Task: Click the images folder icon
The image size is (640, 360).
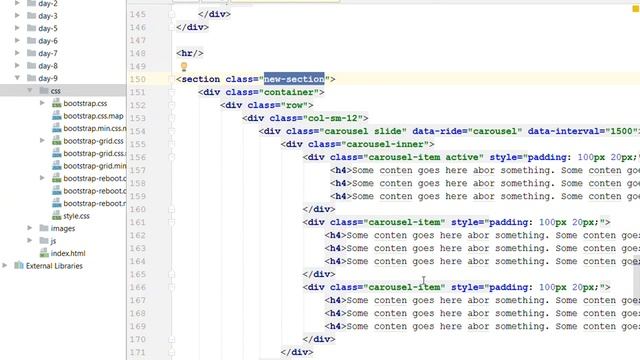Action: pyautogui.click(x=44, y=228)
